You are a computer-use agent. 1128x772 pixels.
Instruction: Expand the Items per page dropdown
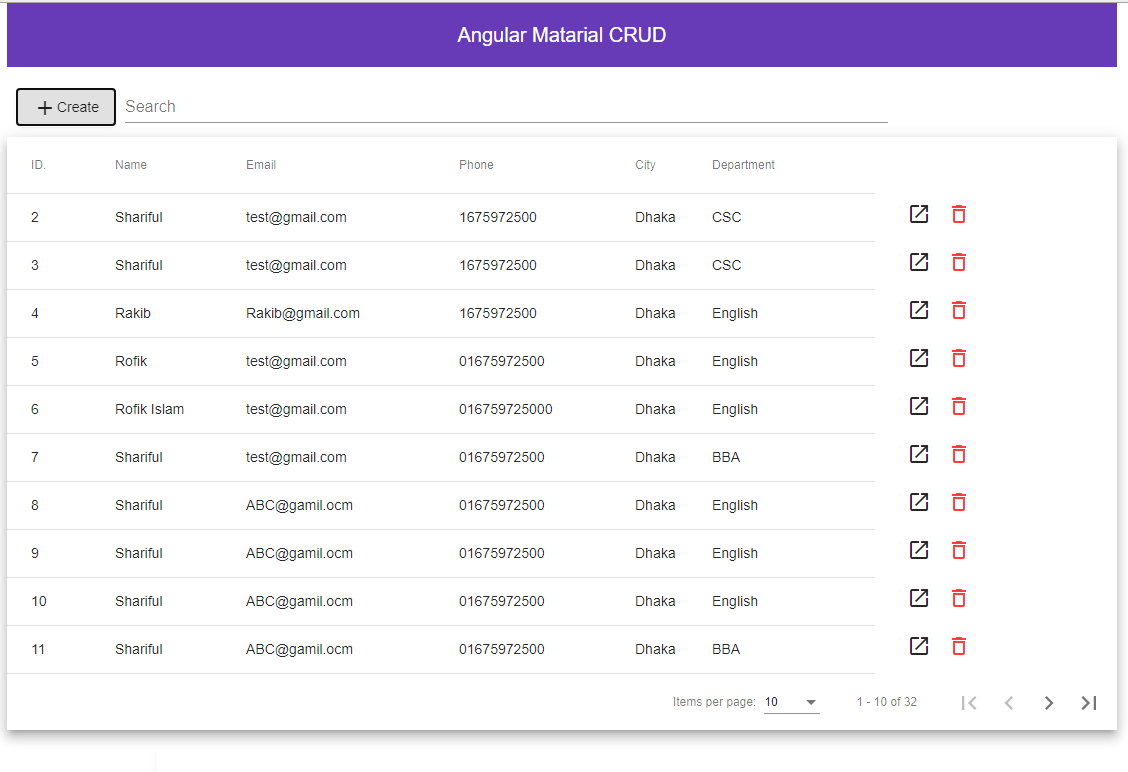[x=791, y=702]
